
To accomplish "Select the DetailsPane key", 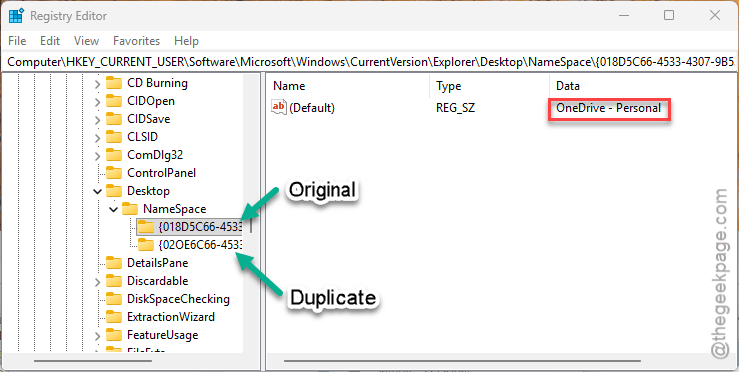I will tap(157, 263).
